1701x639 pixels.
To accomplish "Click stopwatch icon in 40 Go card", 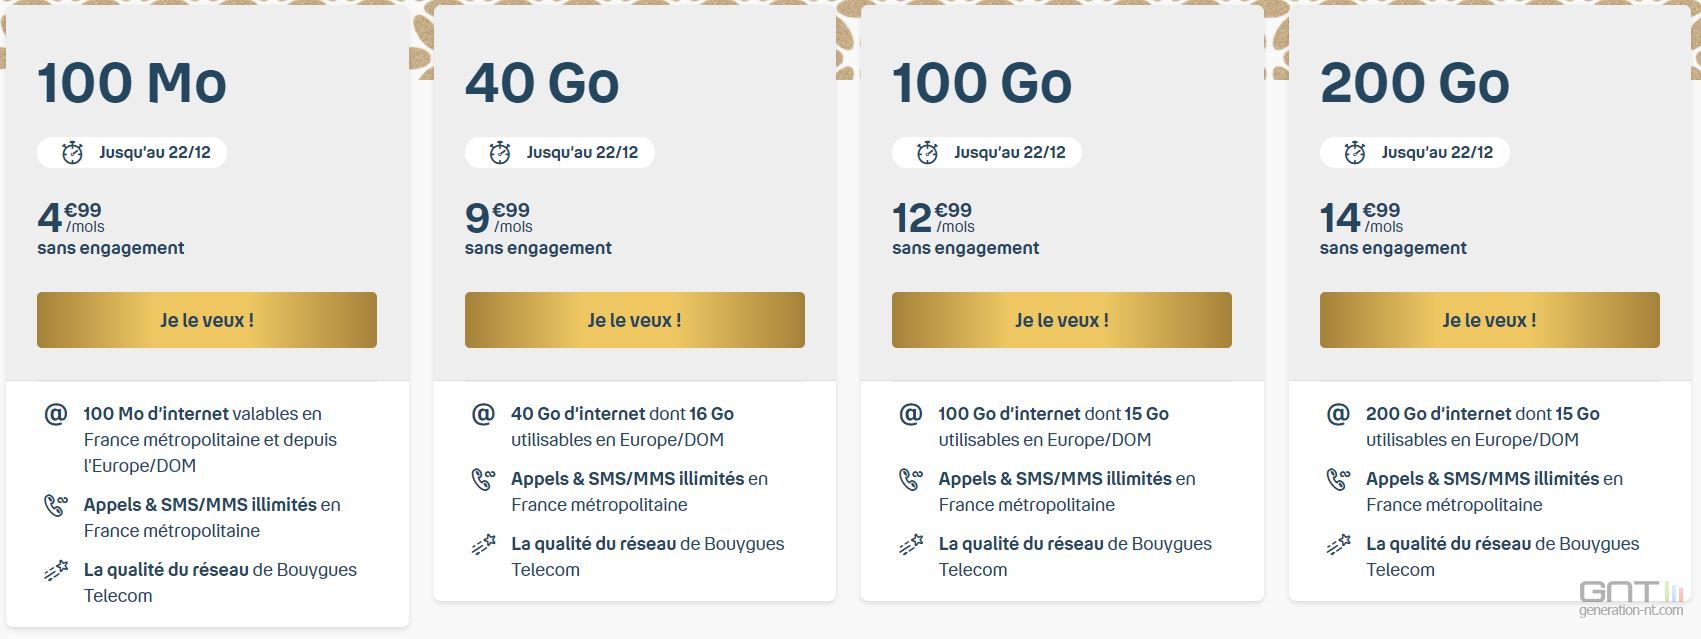I will pyautogui.click(x=500, y=152).
